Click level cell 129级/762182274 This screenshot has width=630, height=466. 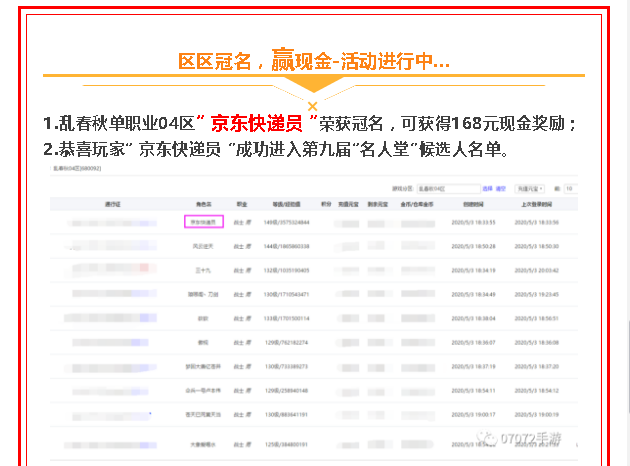(286, 343)
